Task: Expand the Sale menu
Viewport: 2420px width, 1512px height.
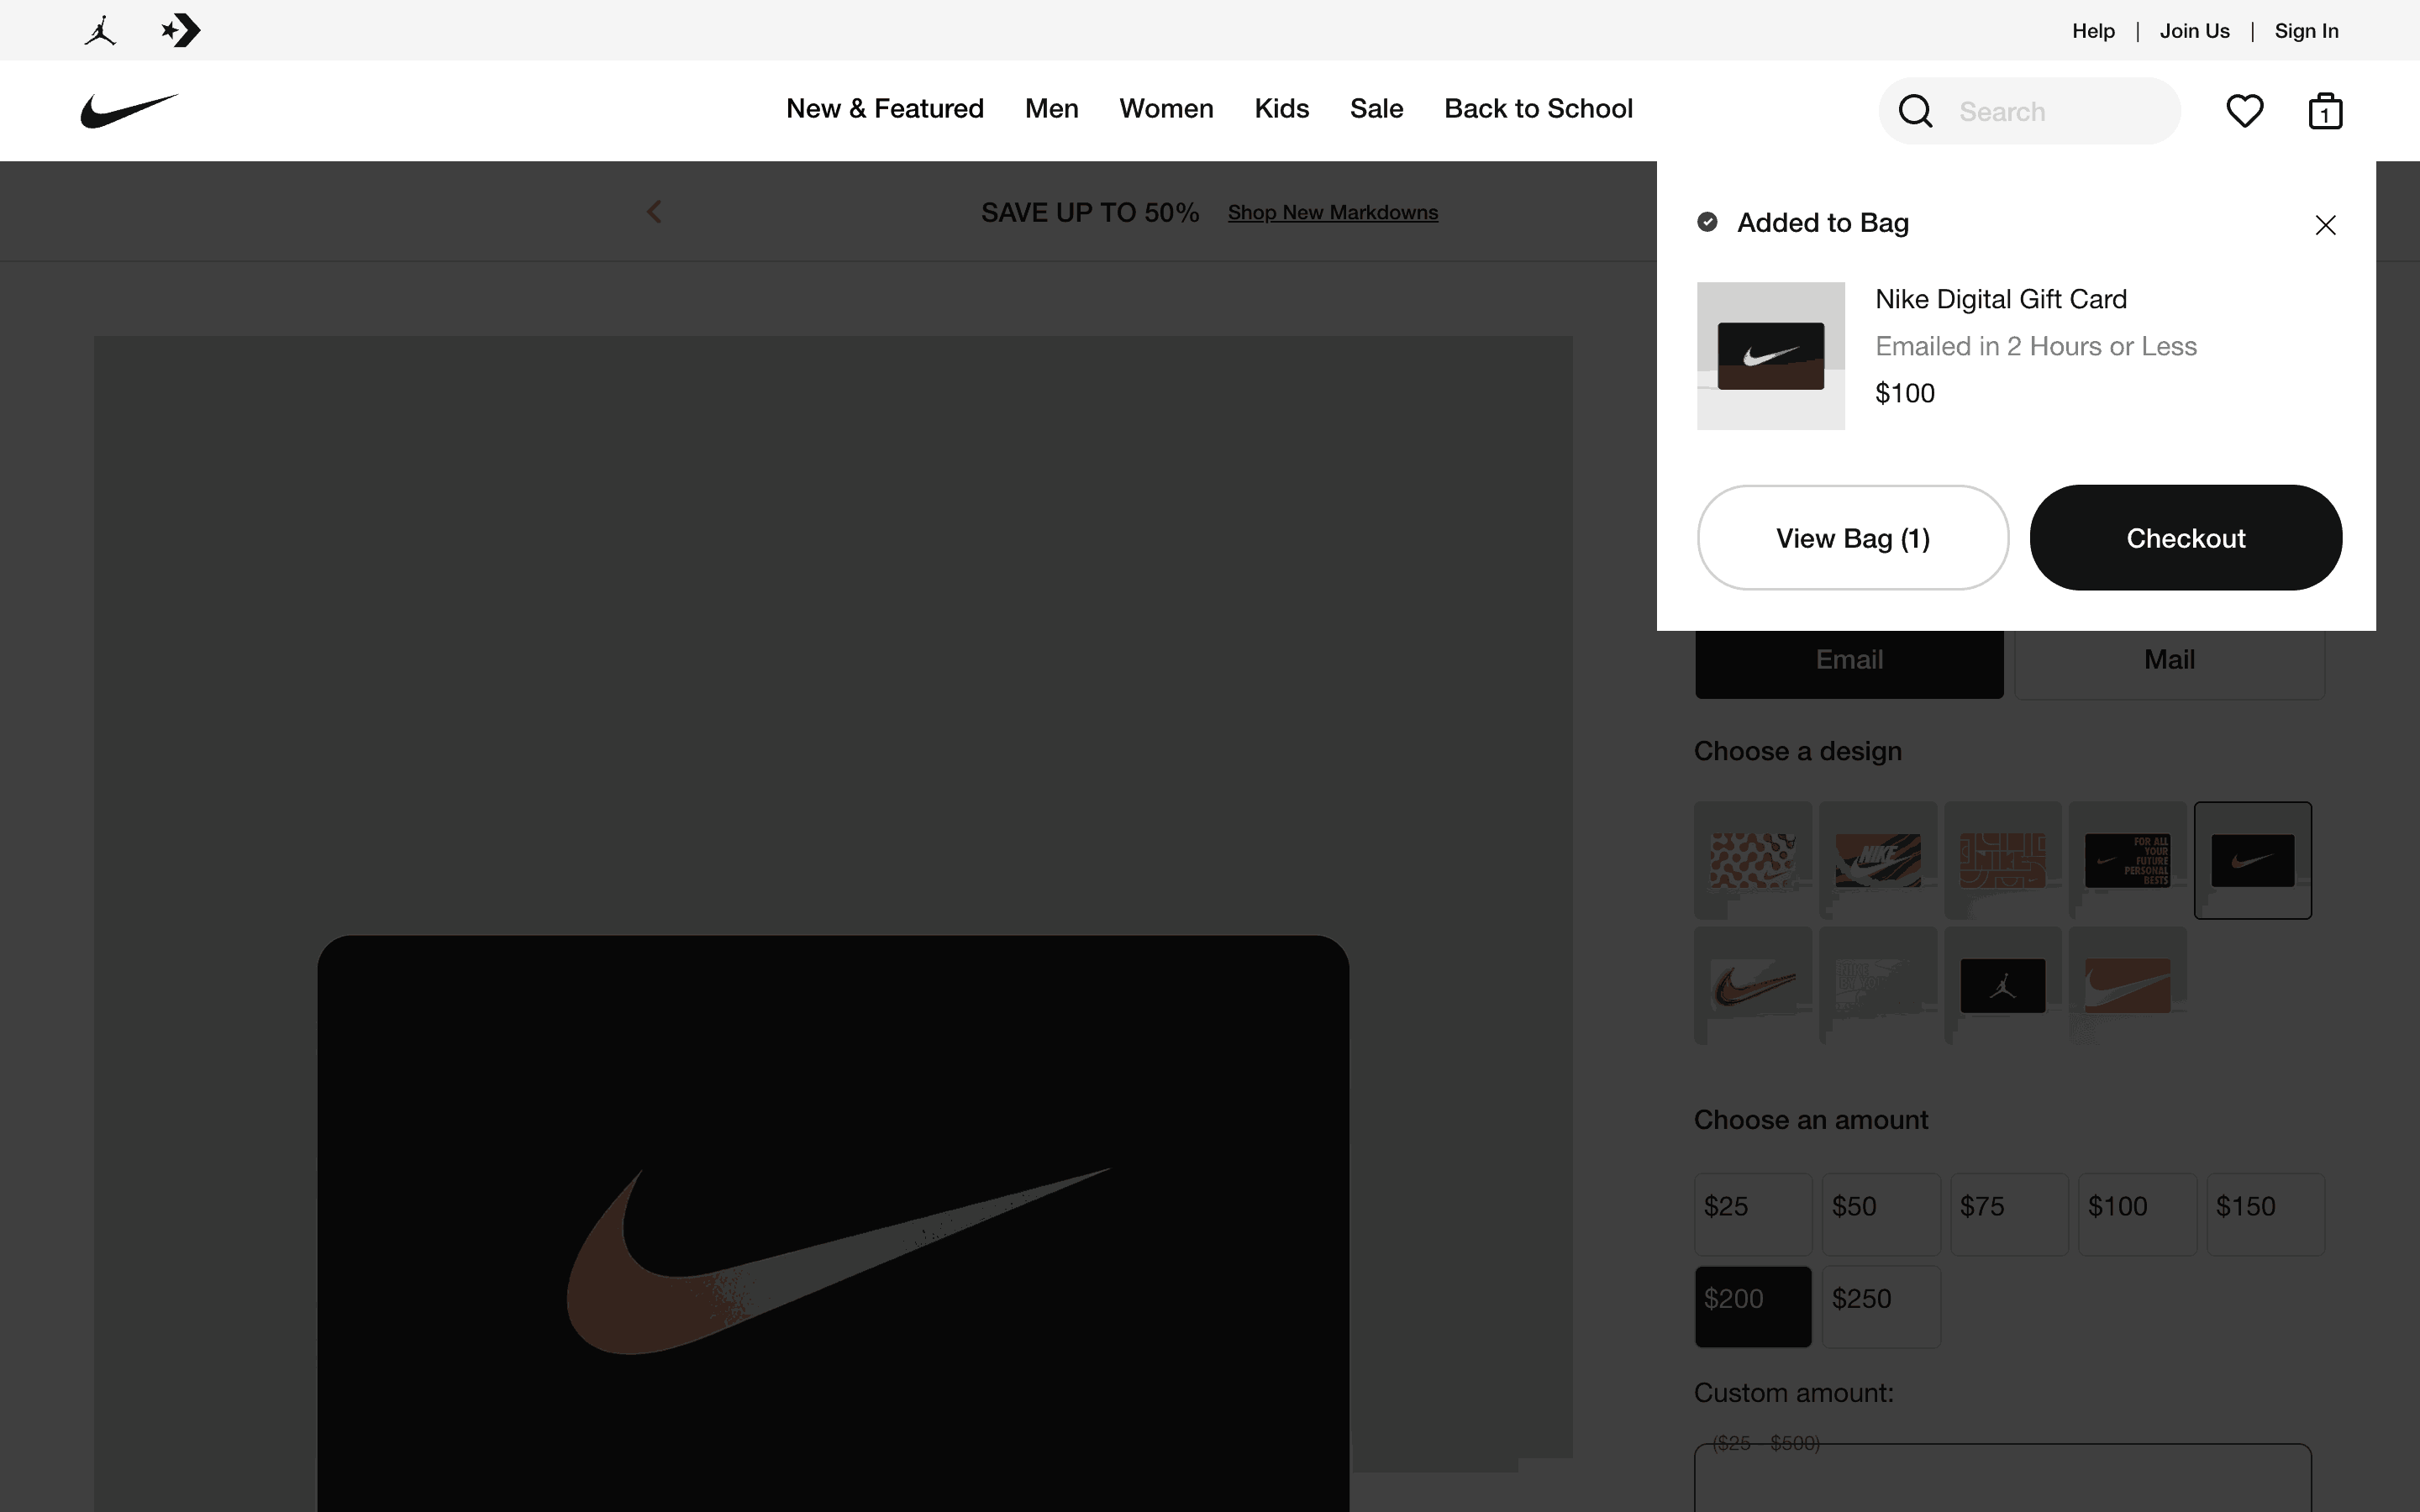Action: pos(1376,108)
